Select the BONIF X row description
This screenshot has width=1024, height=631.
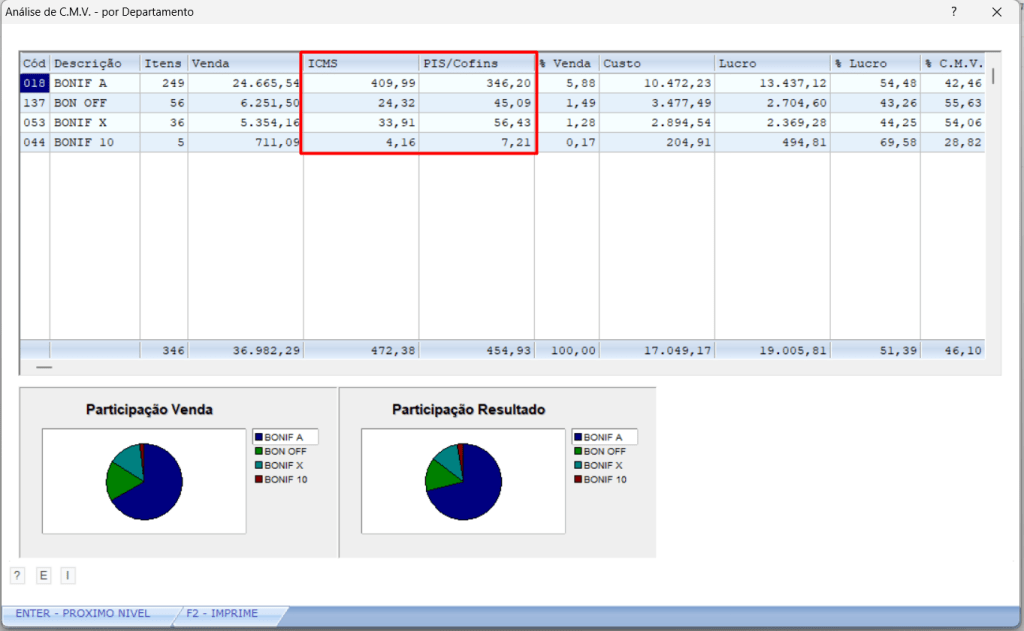tap(94, 123)
